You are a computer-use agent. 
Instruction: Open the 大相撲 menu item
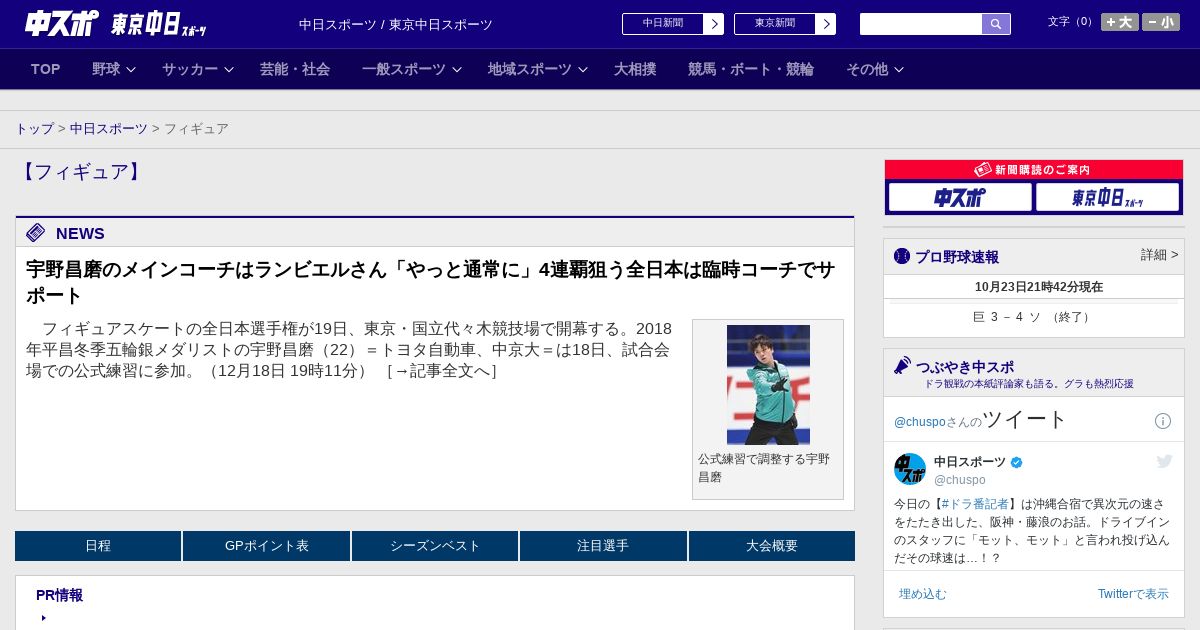[x=635, y=69]
